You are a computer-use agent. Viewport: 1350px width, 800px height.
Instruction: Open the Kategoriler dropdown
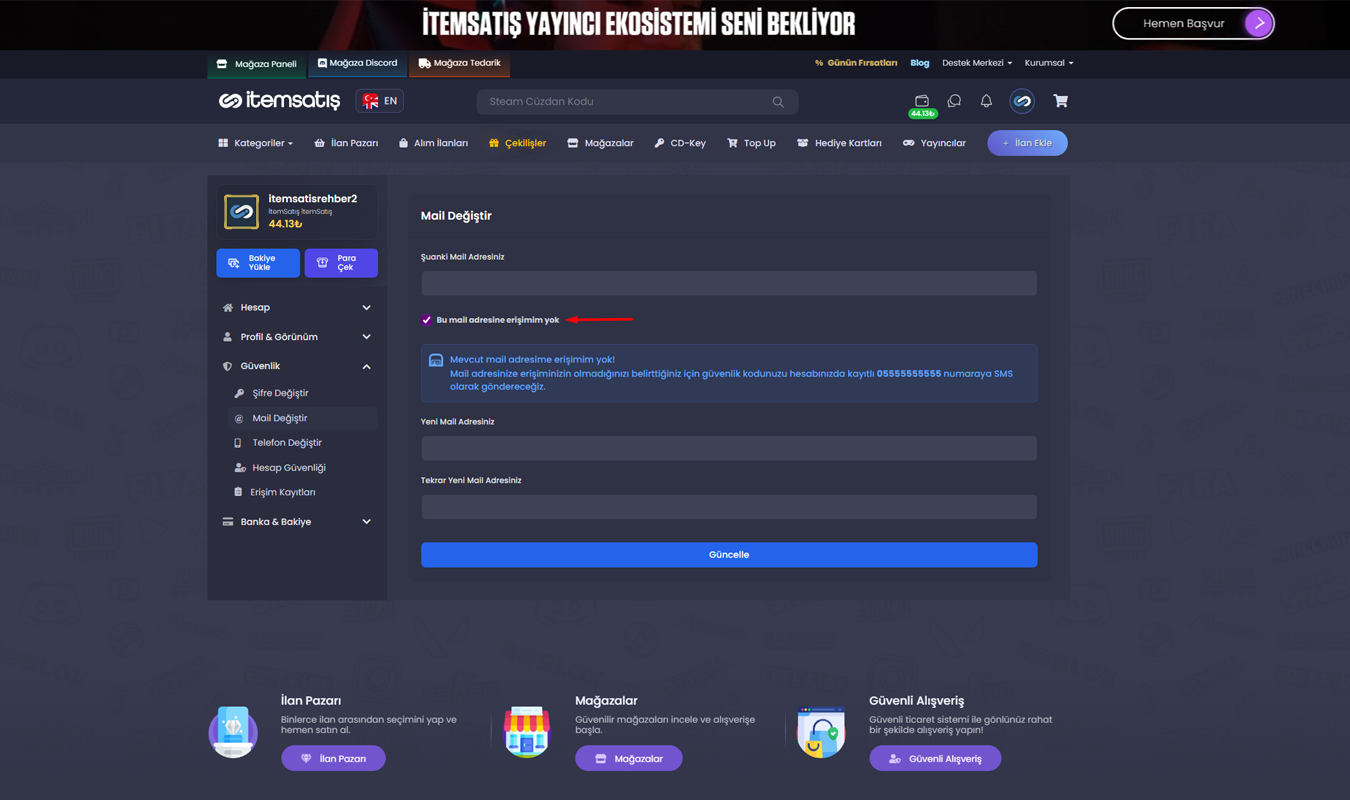[x=256, y=143]
